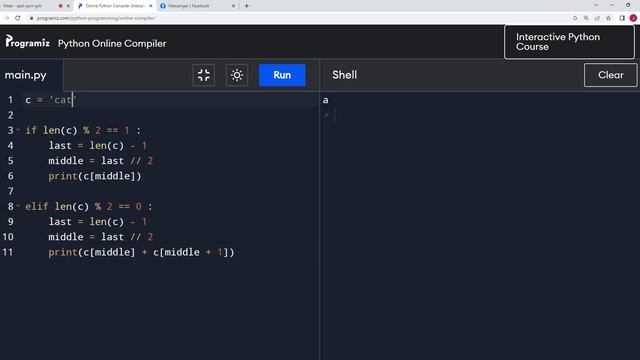Image resolution: width=640 pixels, height=360 pixels.
Task: Go forward in browser history
Action: [x=7, y=18]
